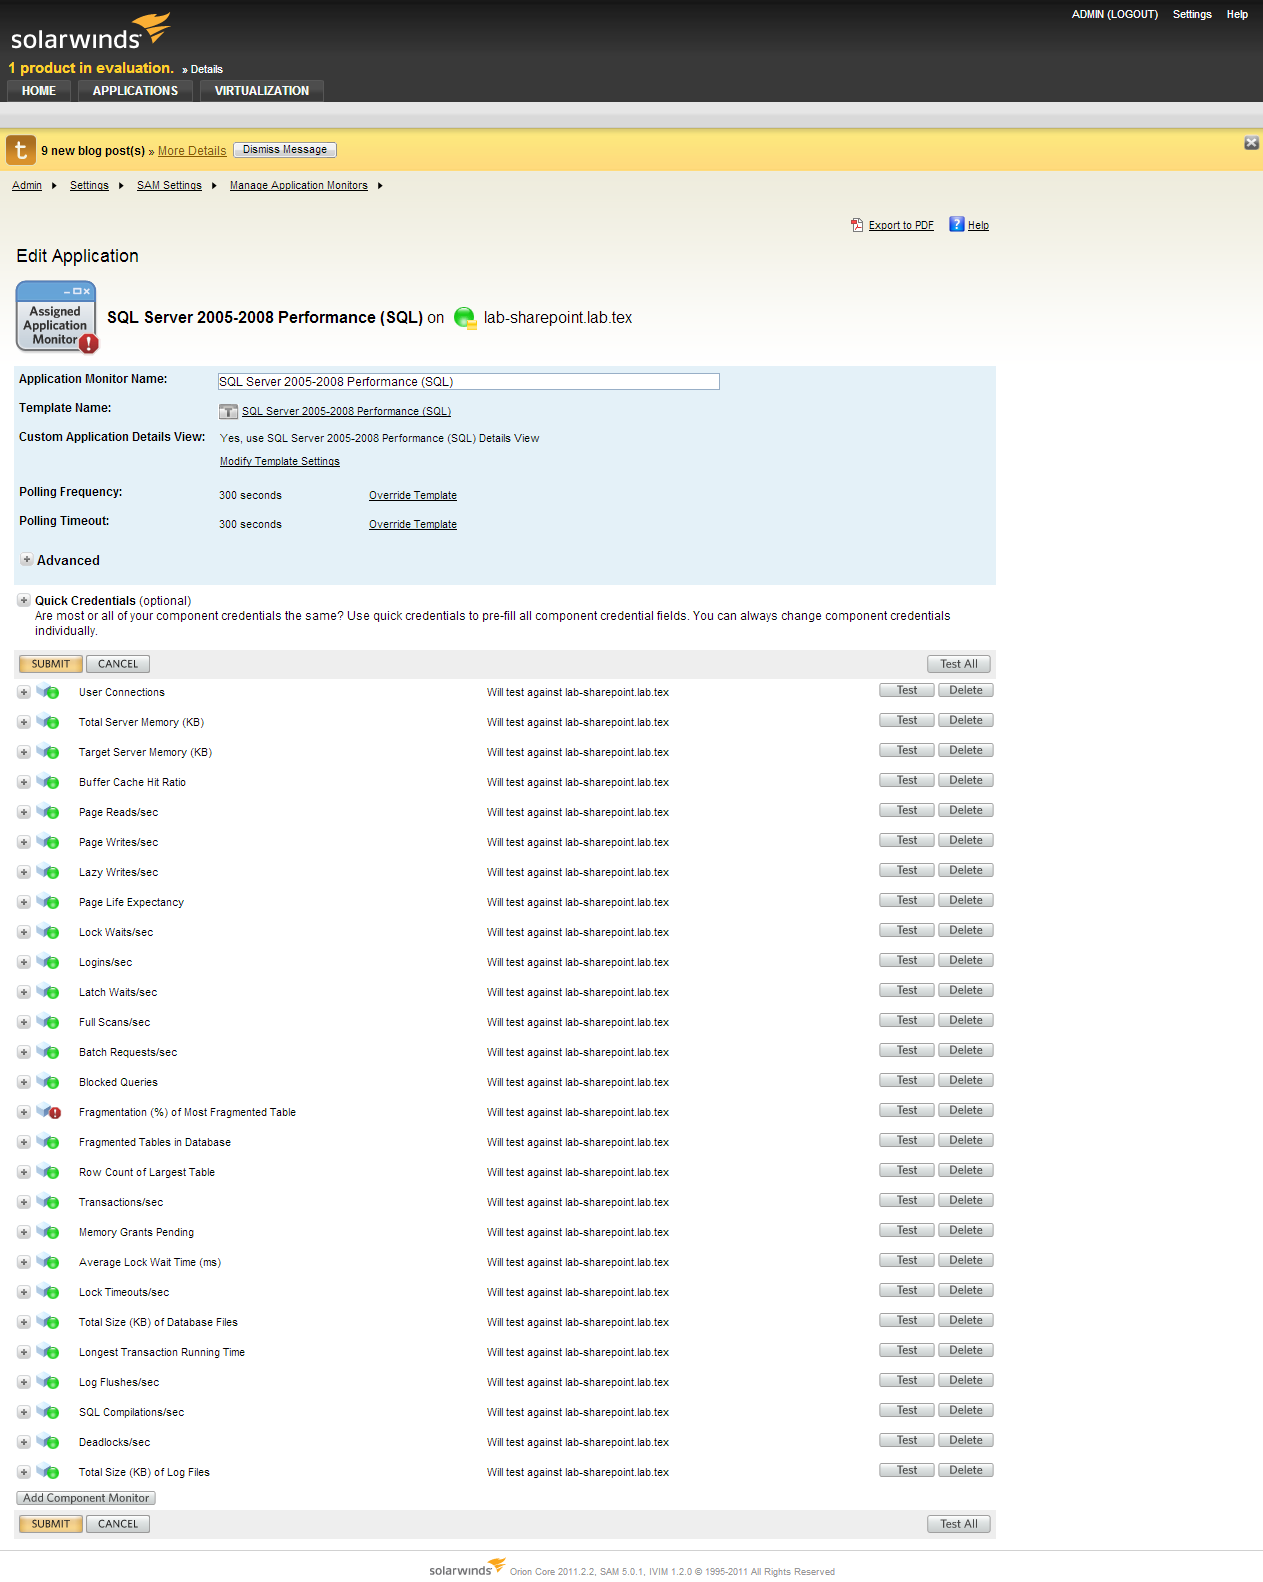Click the Logins/sec status icon
Viewport: 1263px width, 1582px height.
(x=48, y=962)
